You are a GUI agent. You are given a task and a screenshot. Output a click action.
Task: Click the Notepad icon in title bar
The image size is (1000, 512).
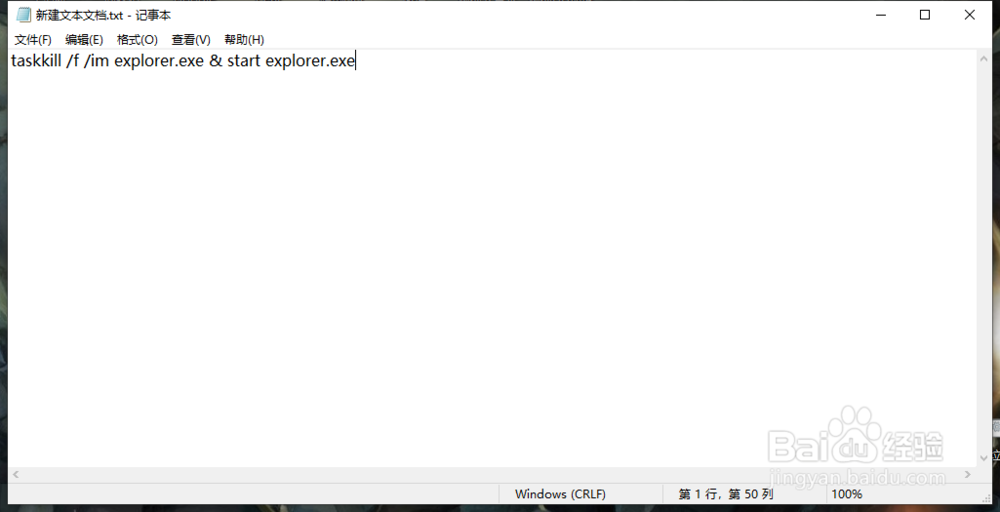pos(24,15)
